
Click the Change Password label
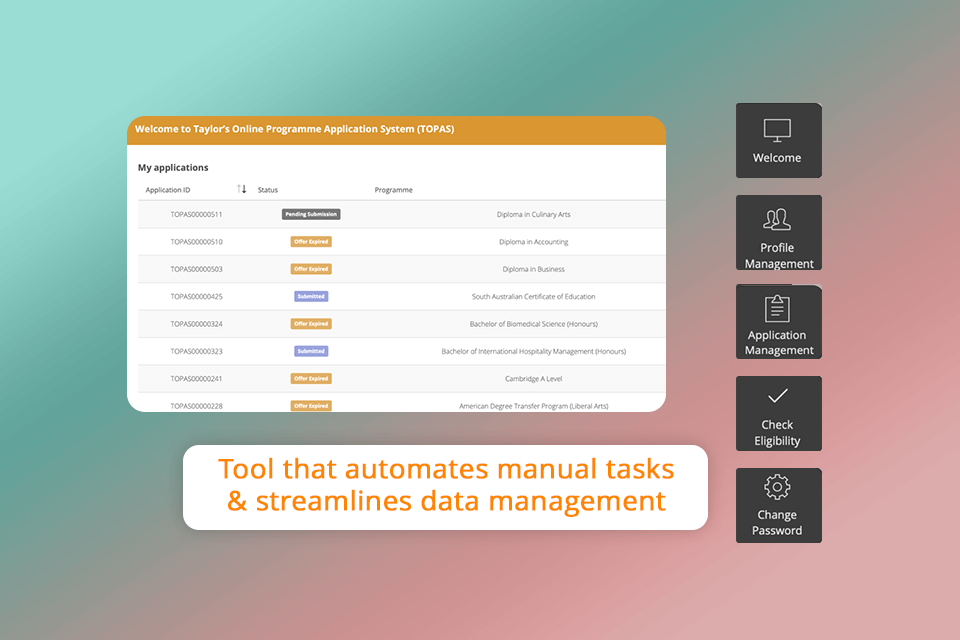777,523
